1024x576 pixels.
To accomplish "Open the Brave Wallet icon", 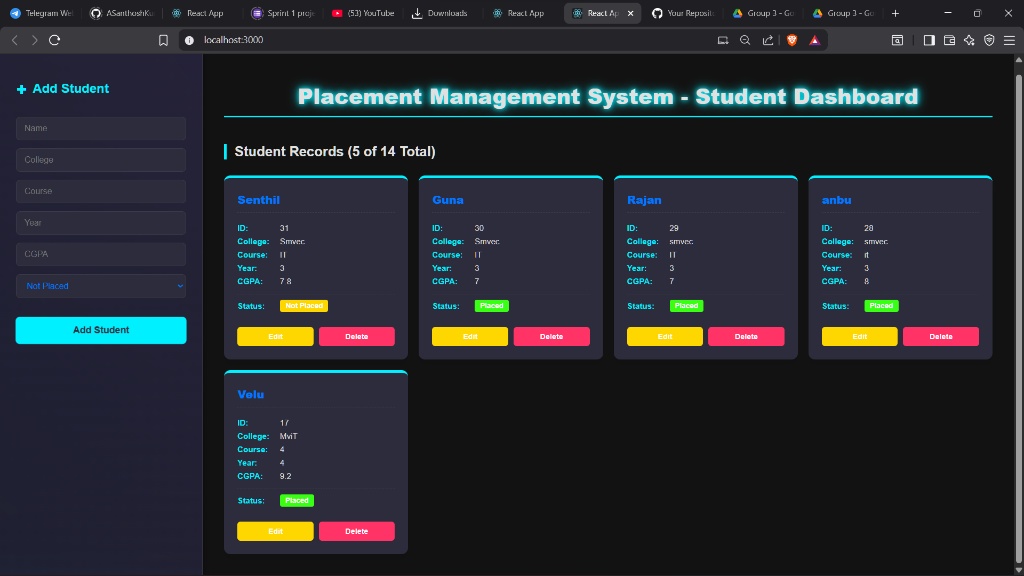I will (x=948, y=40).
